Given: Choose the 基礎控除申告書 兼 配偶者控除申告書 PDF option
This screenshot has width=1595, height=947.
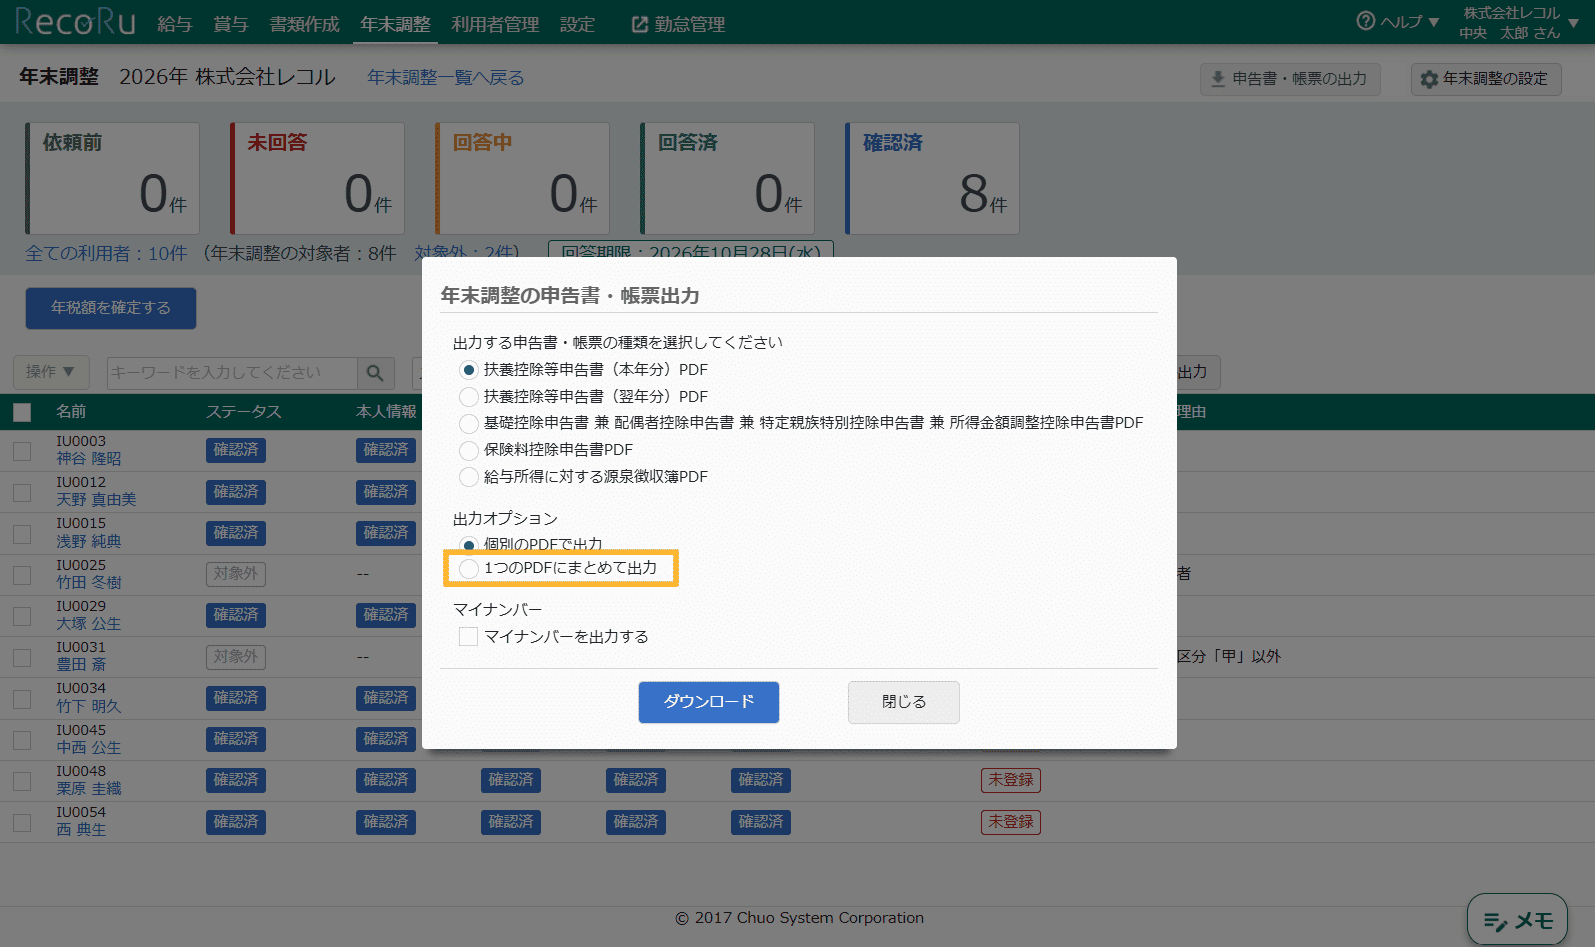Looking at the screenshot, I should (468, 423).
